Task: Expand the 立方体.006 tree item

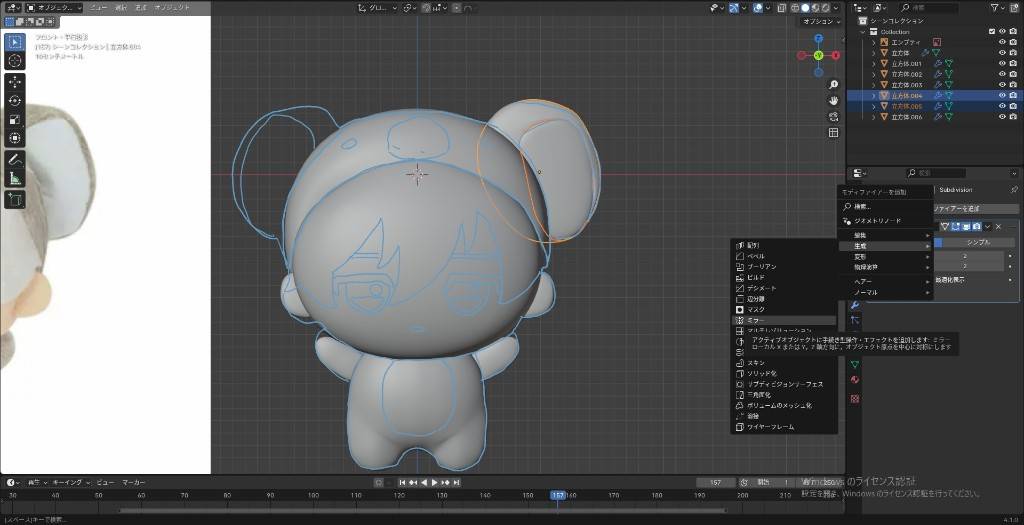Action: pos(873,118)
